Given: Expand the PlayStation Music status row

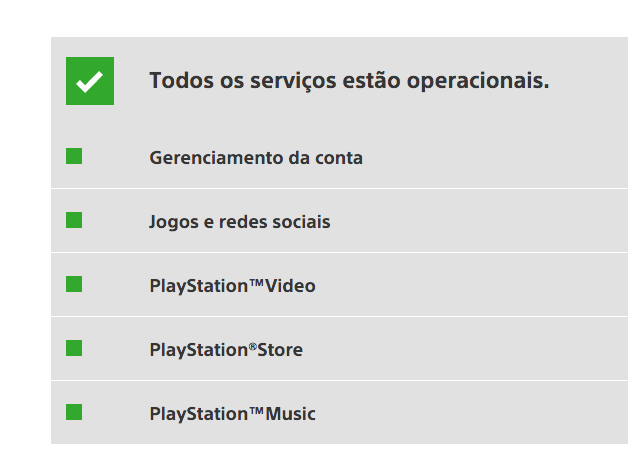Looking at the screenshot, I should (340, 413).
